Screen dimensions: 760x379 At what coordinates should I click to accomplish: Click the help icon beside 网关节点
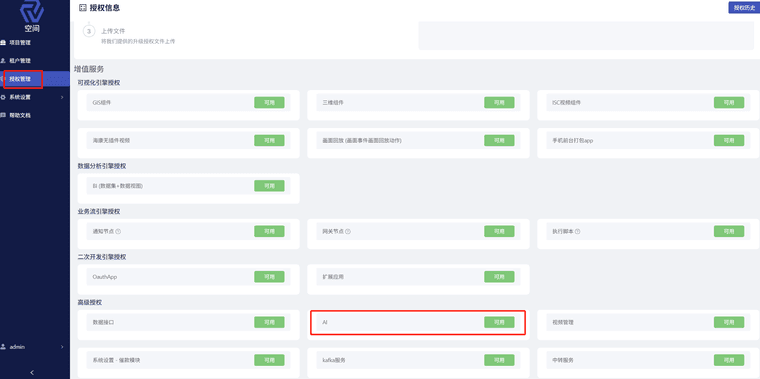[348, 231]
